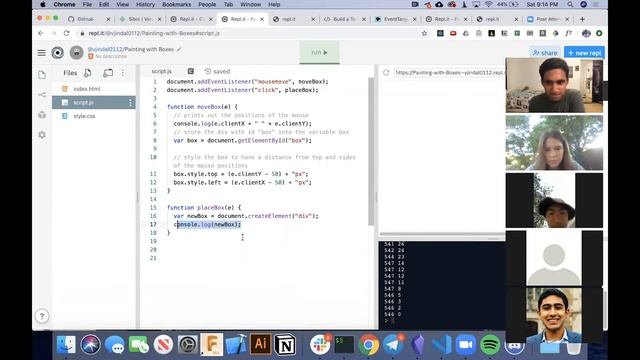This screenshot has width=640, height=360.
Task: Switch to the Github browser tab
Action: click(x=89, y=19)
